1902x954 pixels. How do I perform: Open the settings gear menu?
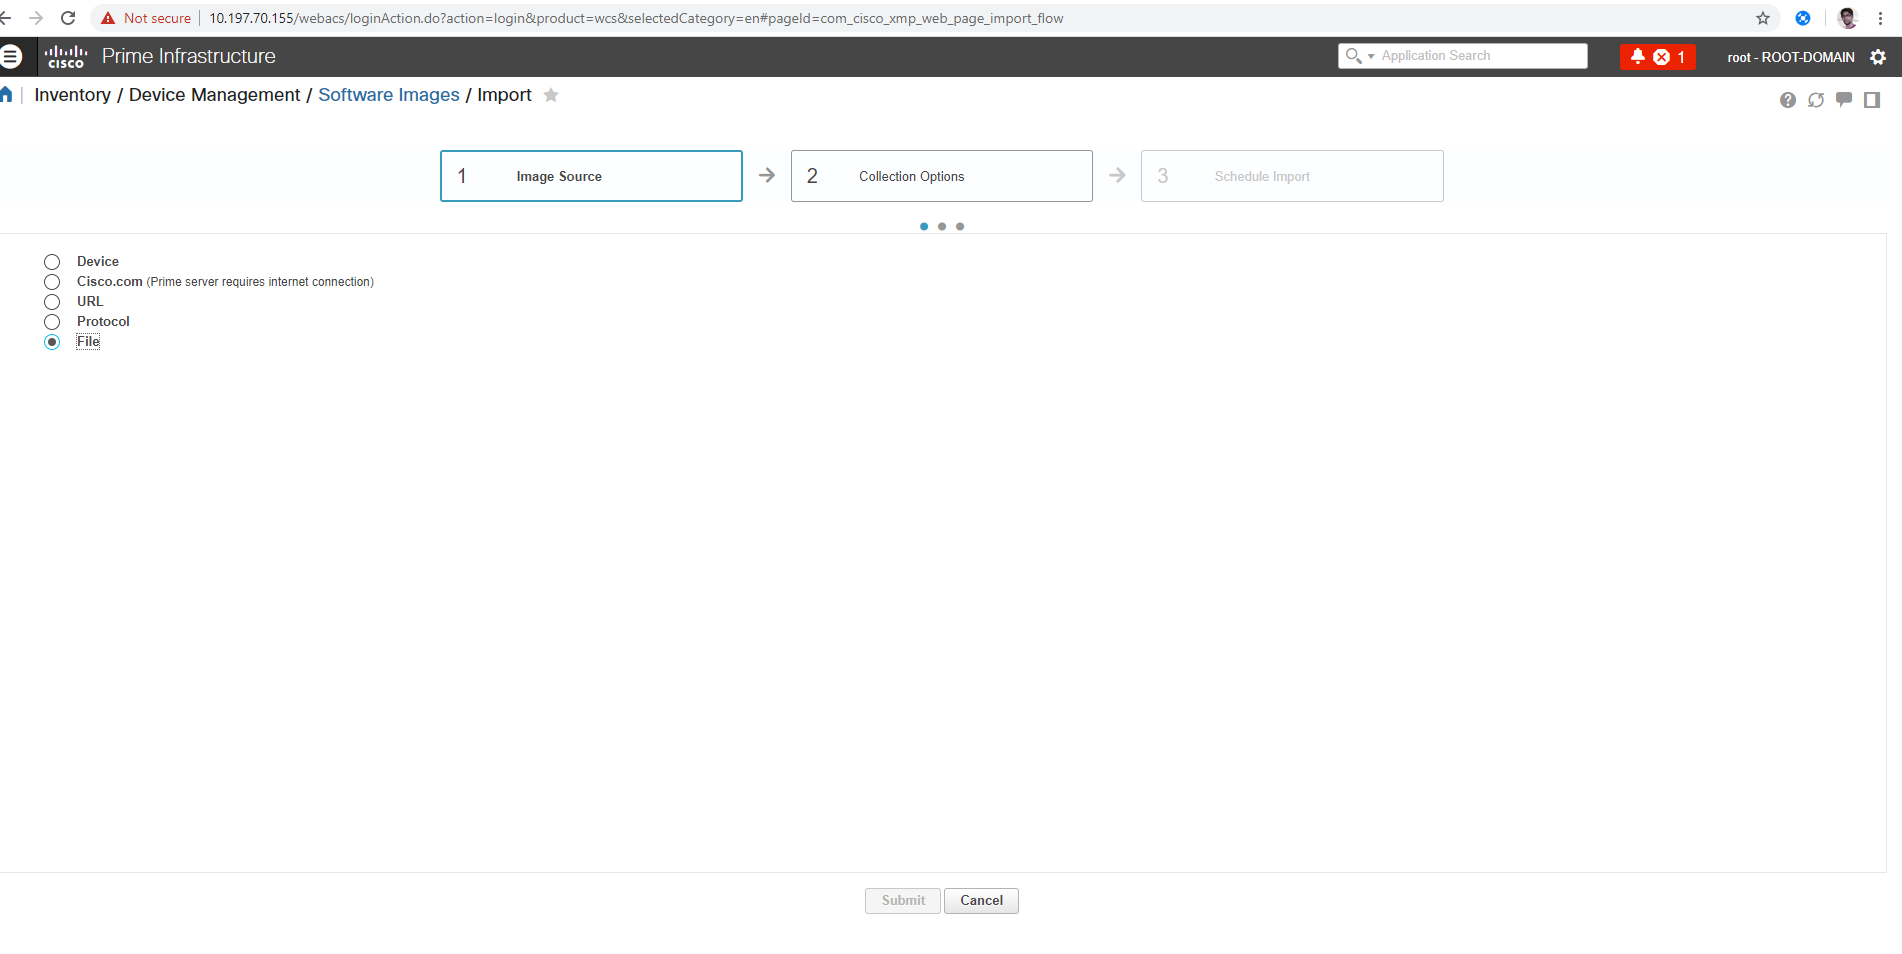[1878, 57]
